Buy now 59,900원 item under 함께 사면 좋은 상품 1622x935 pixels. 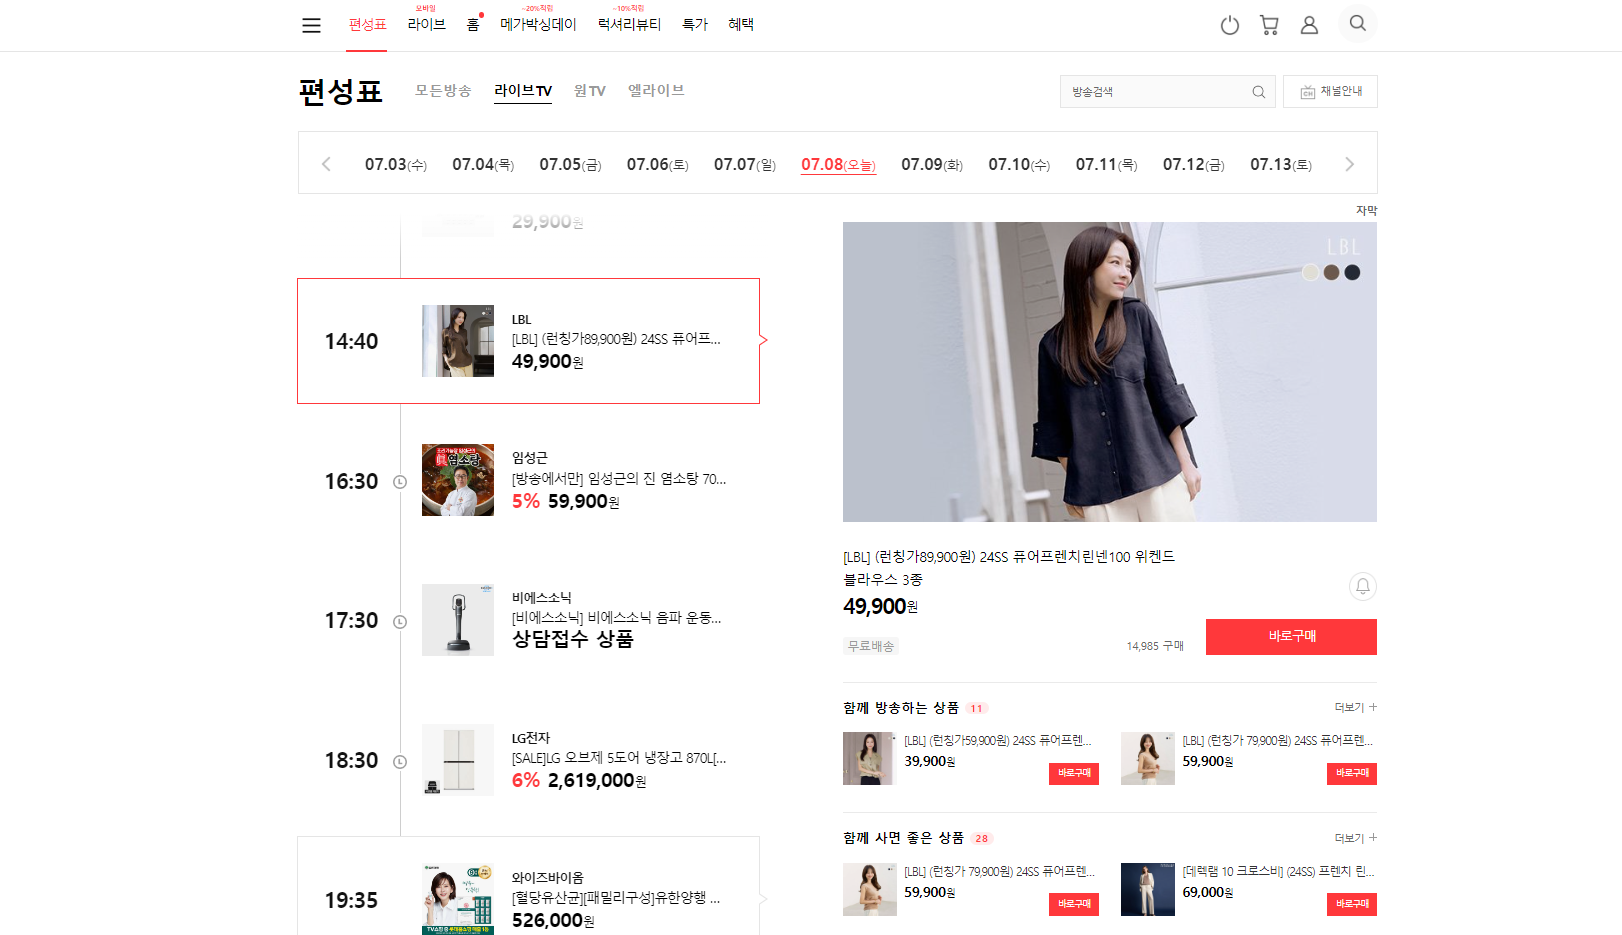point(1074,904)
